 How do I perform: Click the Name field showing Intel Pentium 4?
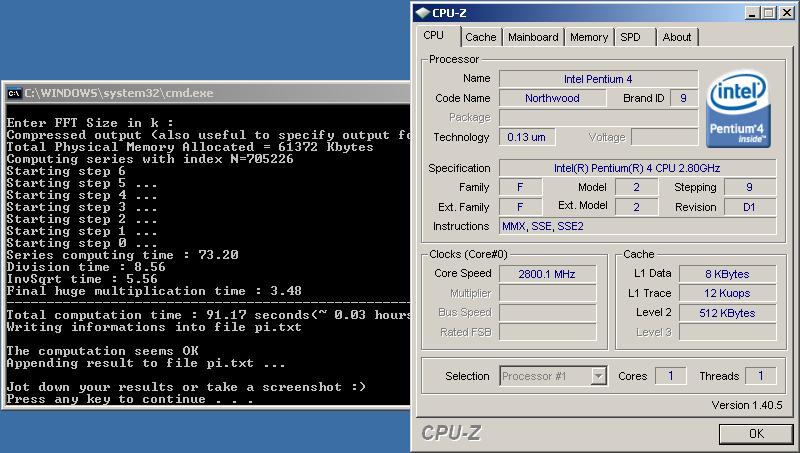coord(598,79)
